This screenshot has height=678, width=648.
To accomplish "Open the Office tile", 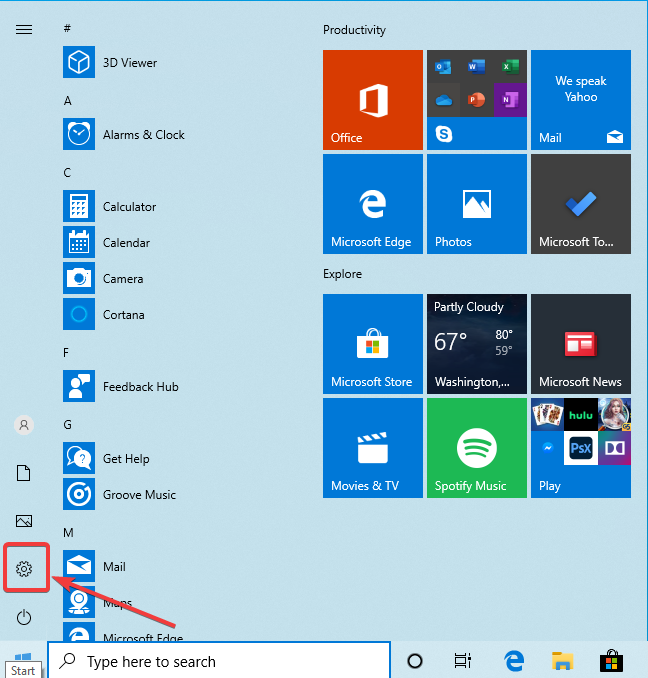I will (x=373, y=100).
